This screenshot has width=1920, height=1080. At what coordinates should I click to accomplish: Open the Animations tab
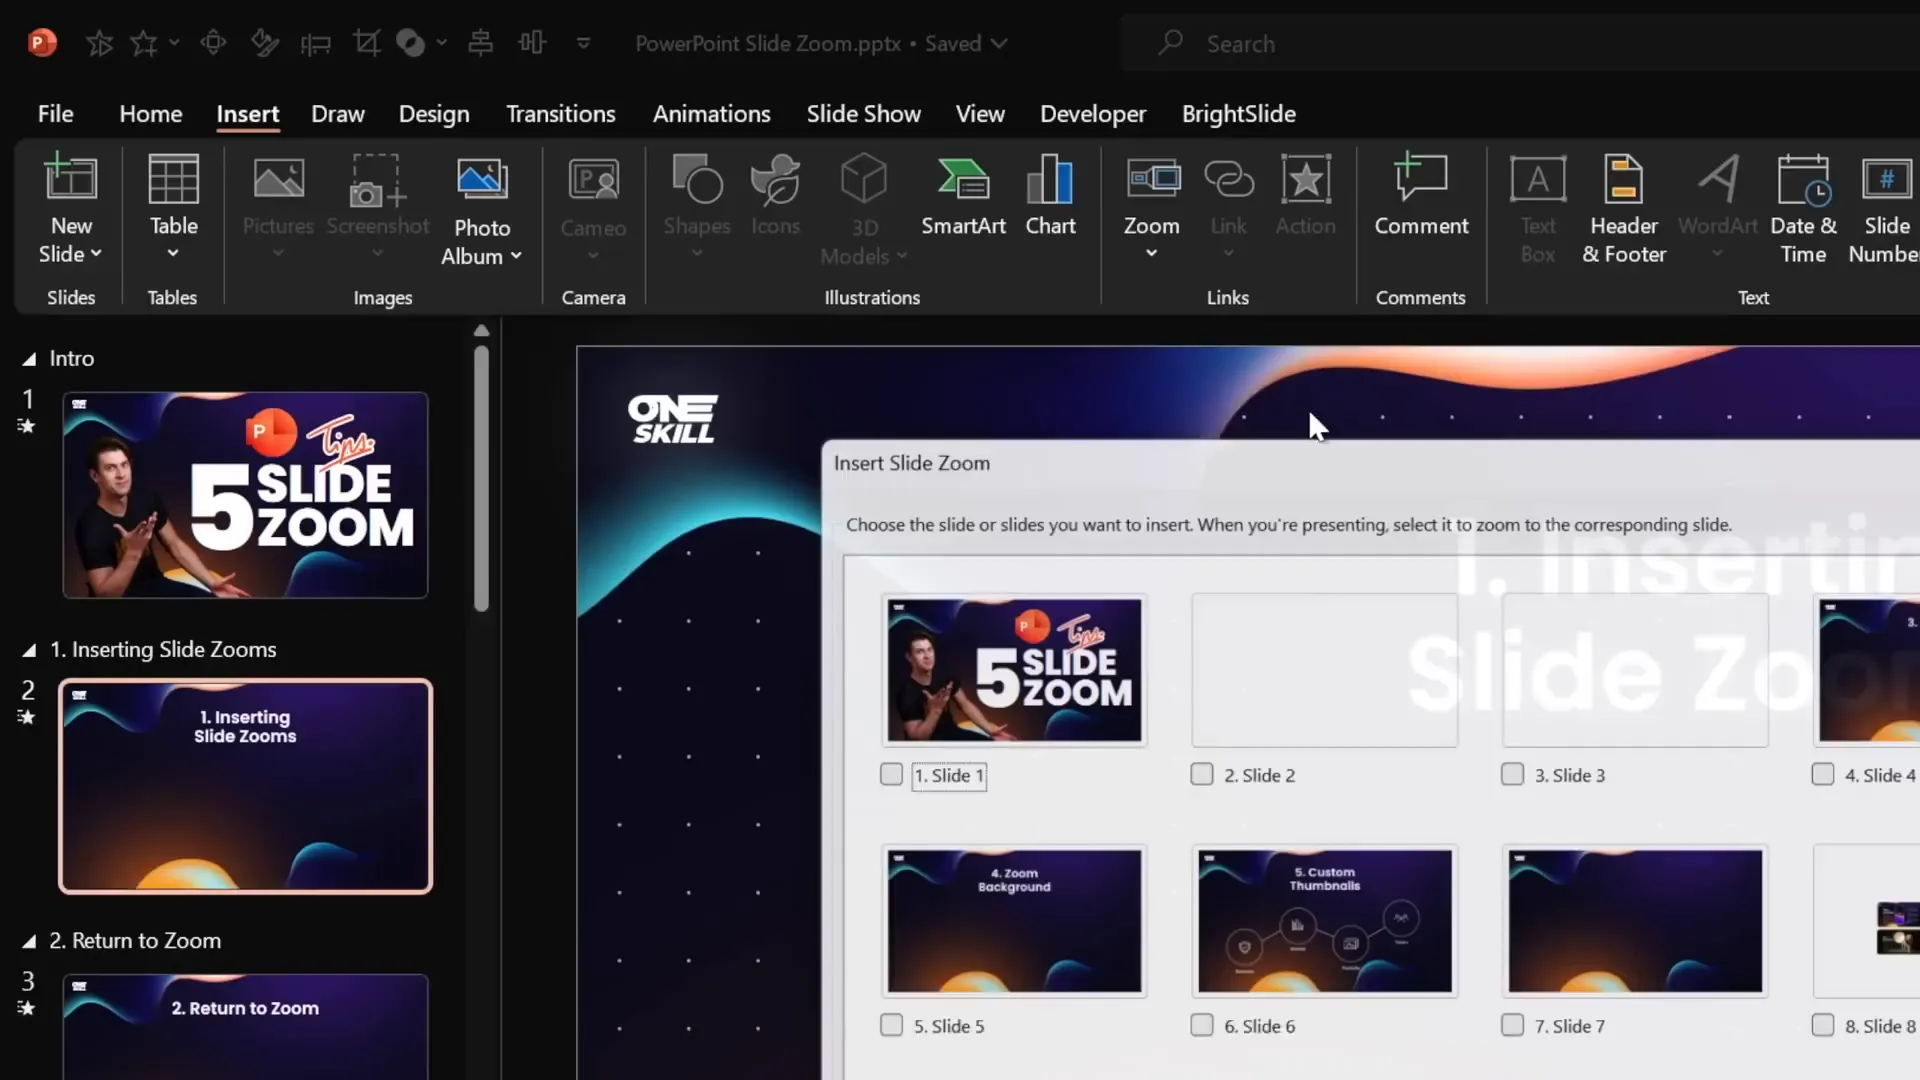(x=712, y=114)
